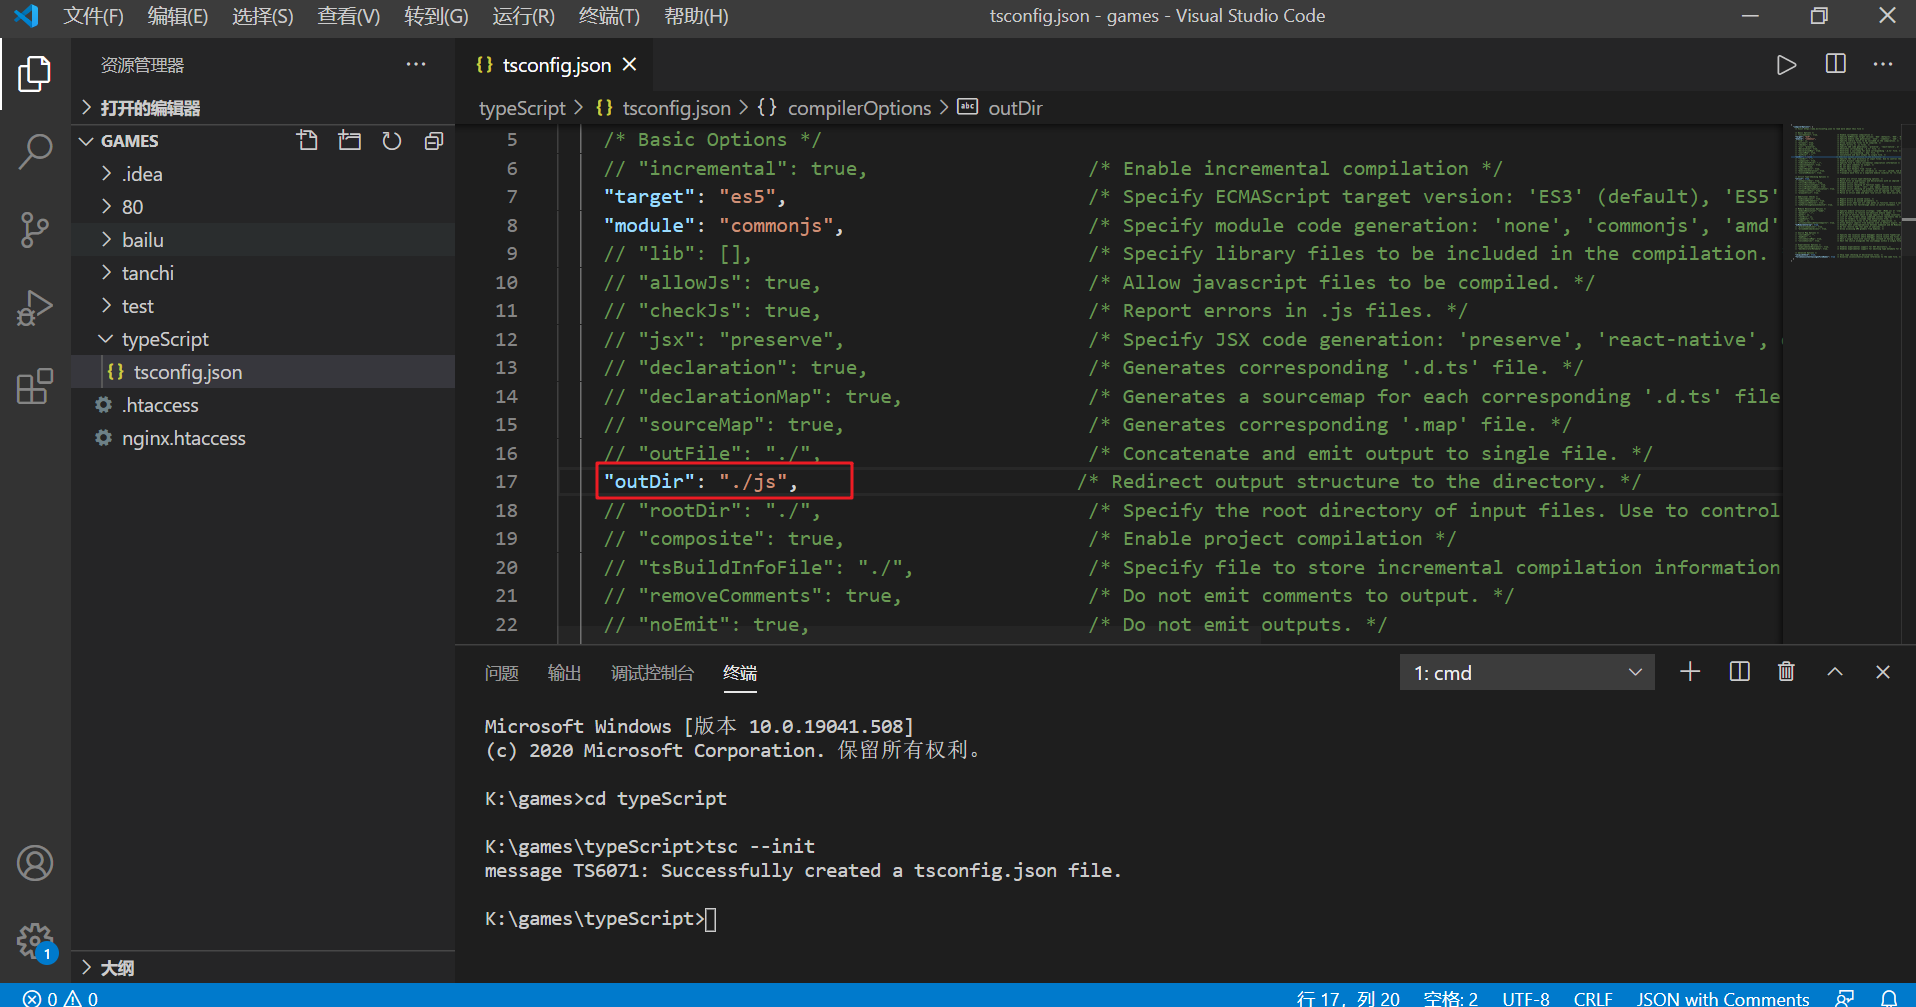Open the Extensions view

[36, 385]
